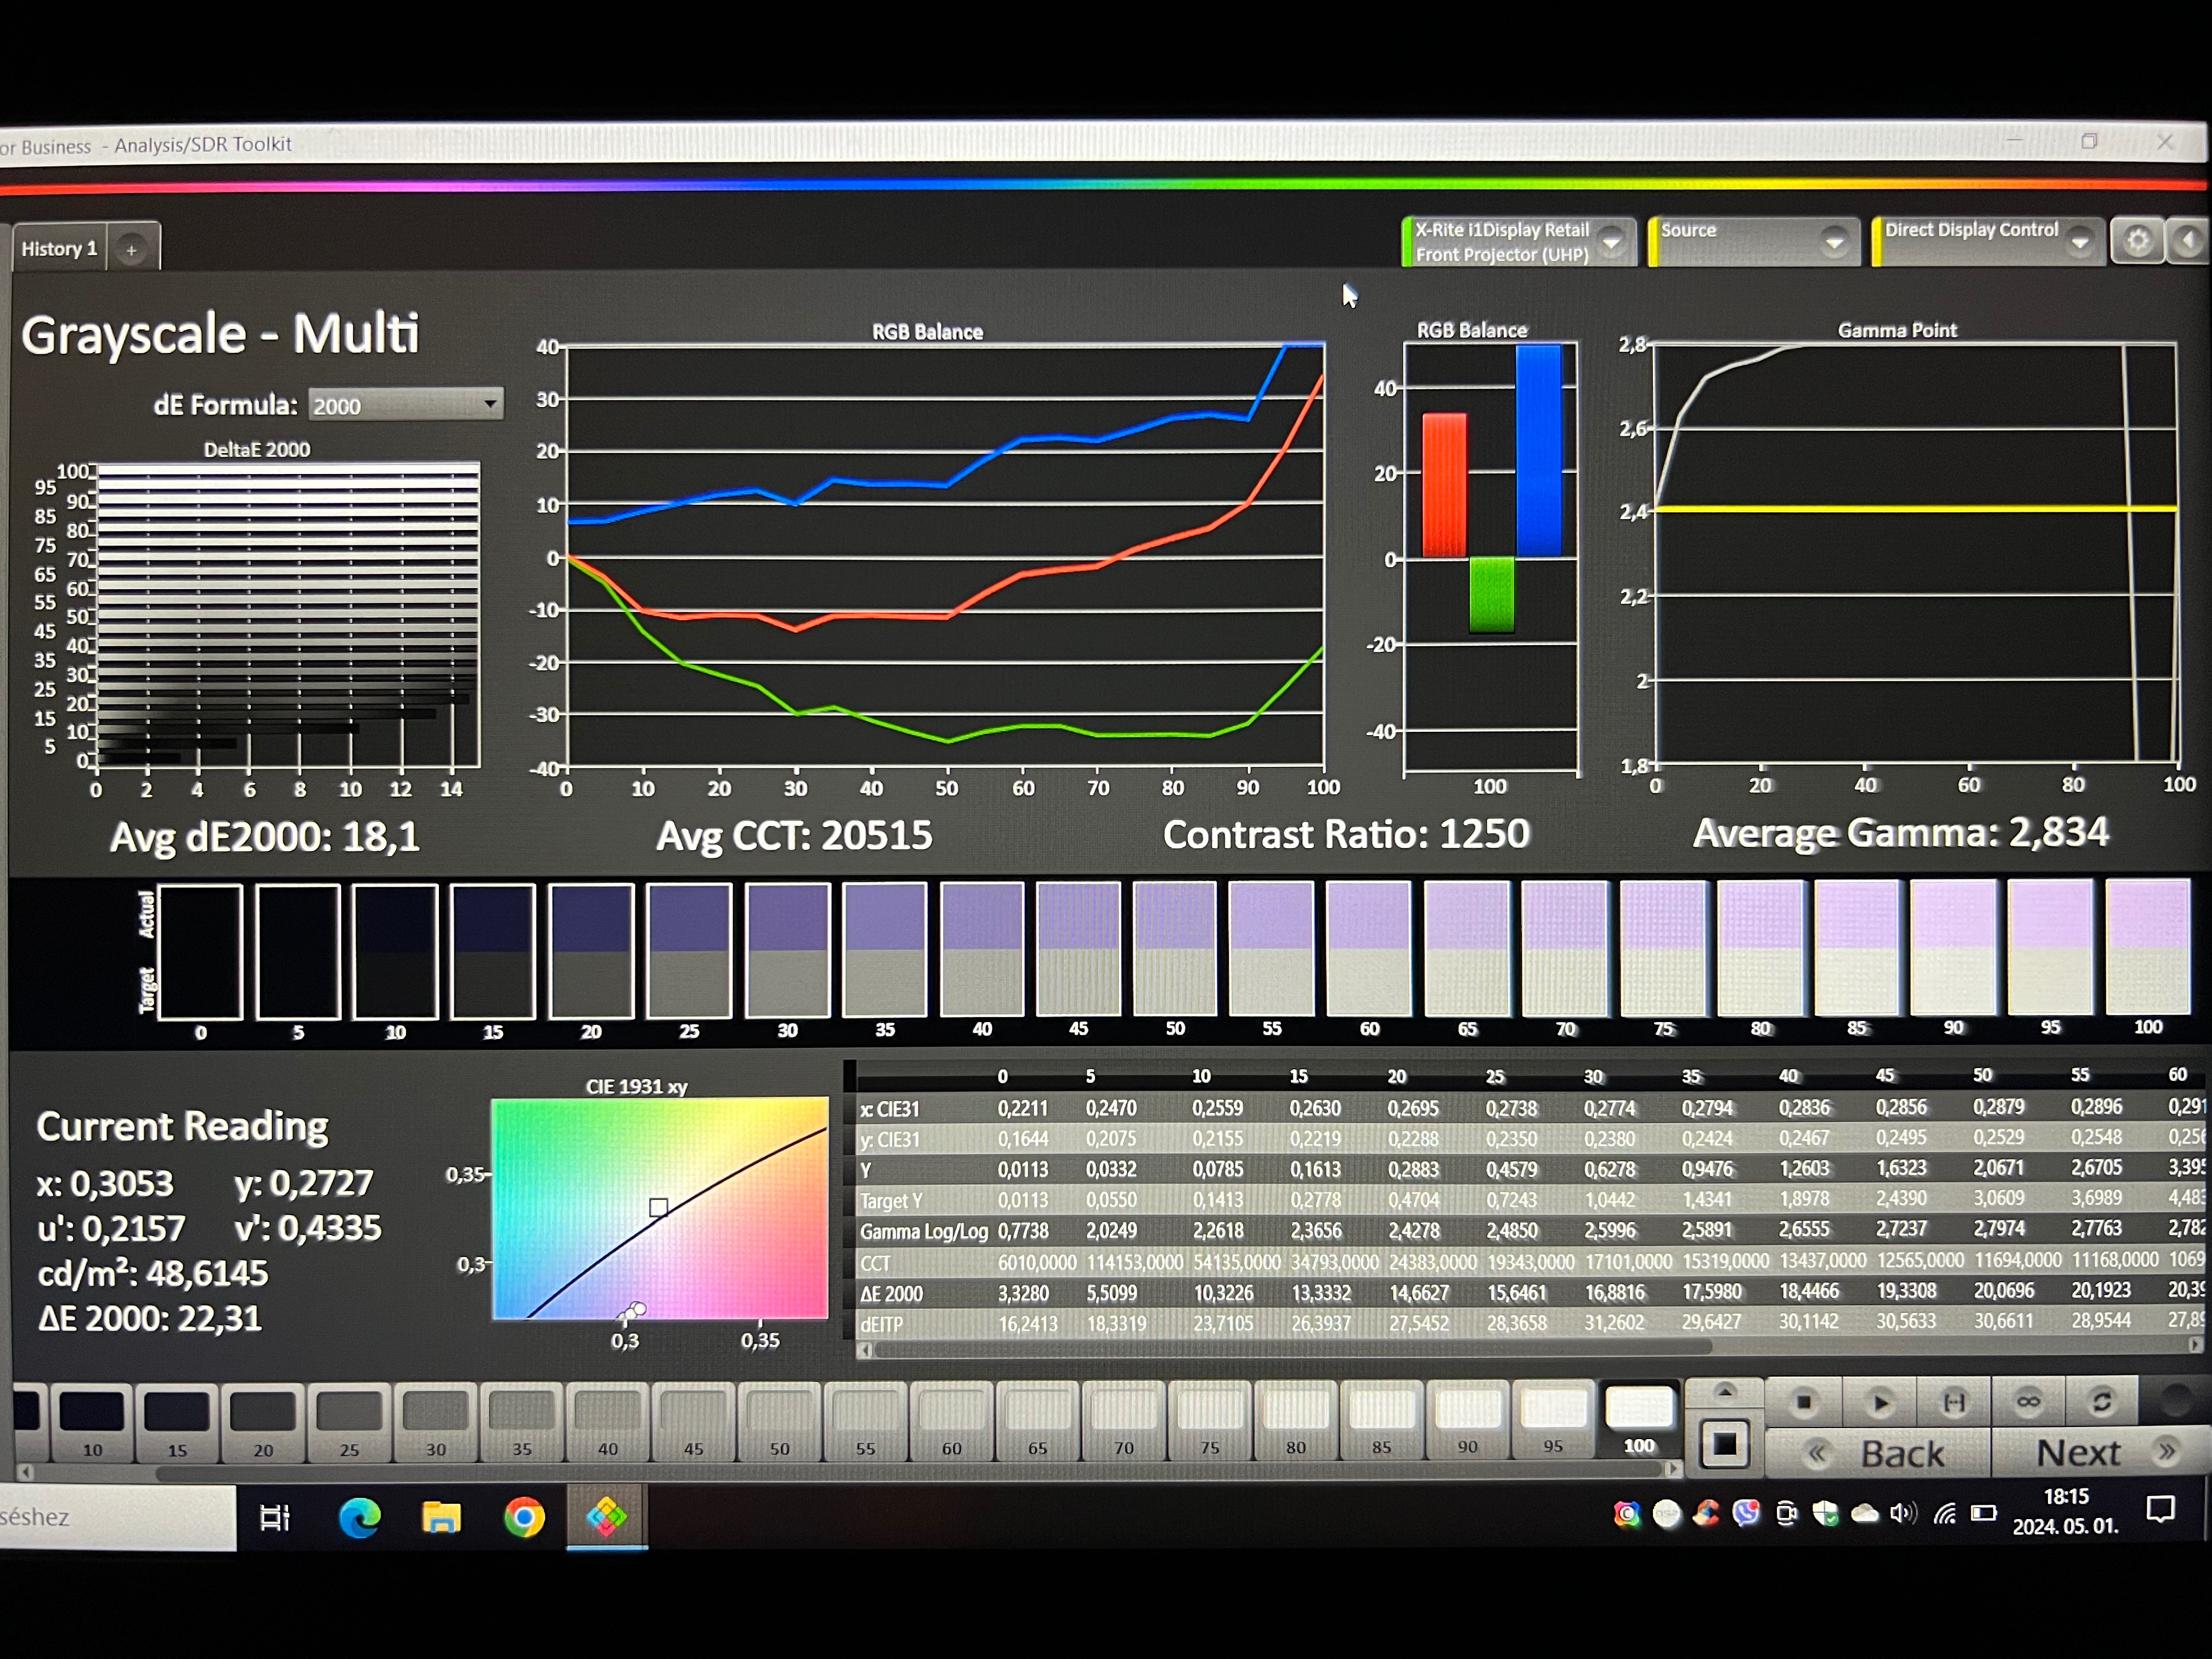This screenshot has width=2212, height=1659.
Task: Expand the Source dropdown
Action: 1834,242
